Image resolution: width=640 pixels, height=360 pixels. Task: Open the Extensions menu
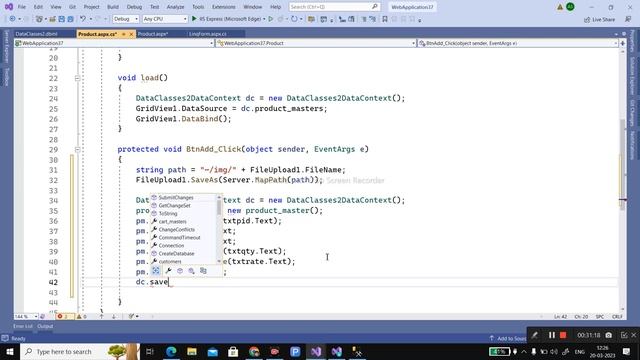[224, 7]
